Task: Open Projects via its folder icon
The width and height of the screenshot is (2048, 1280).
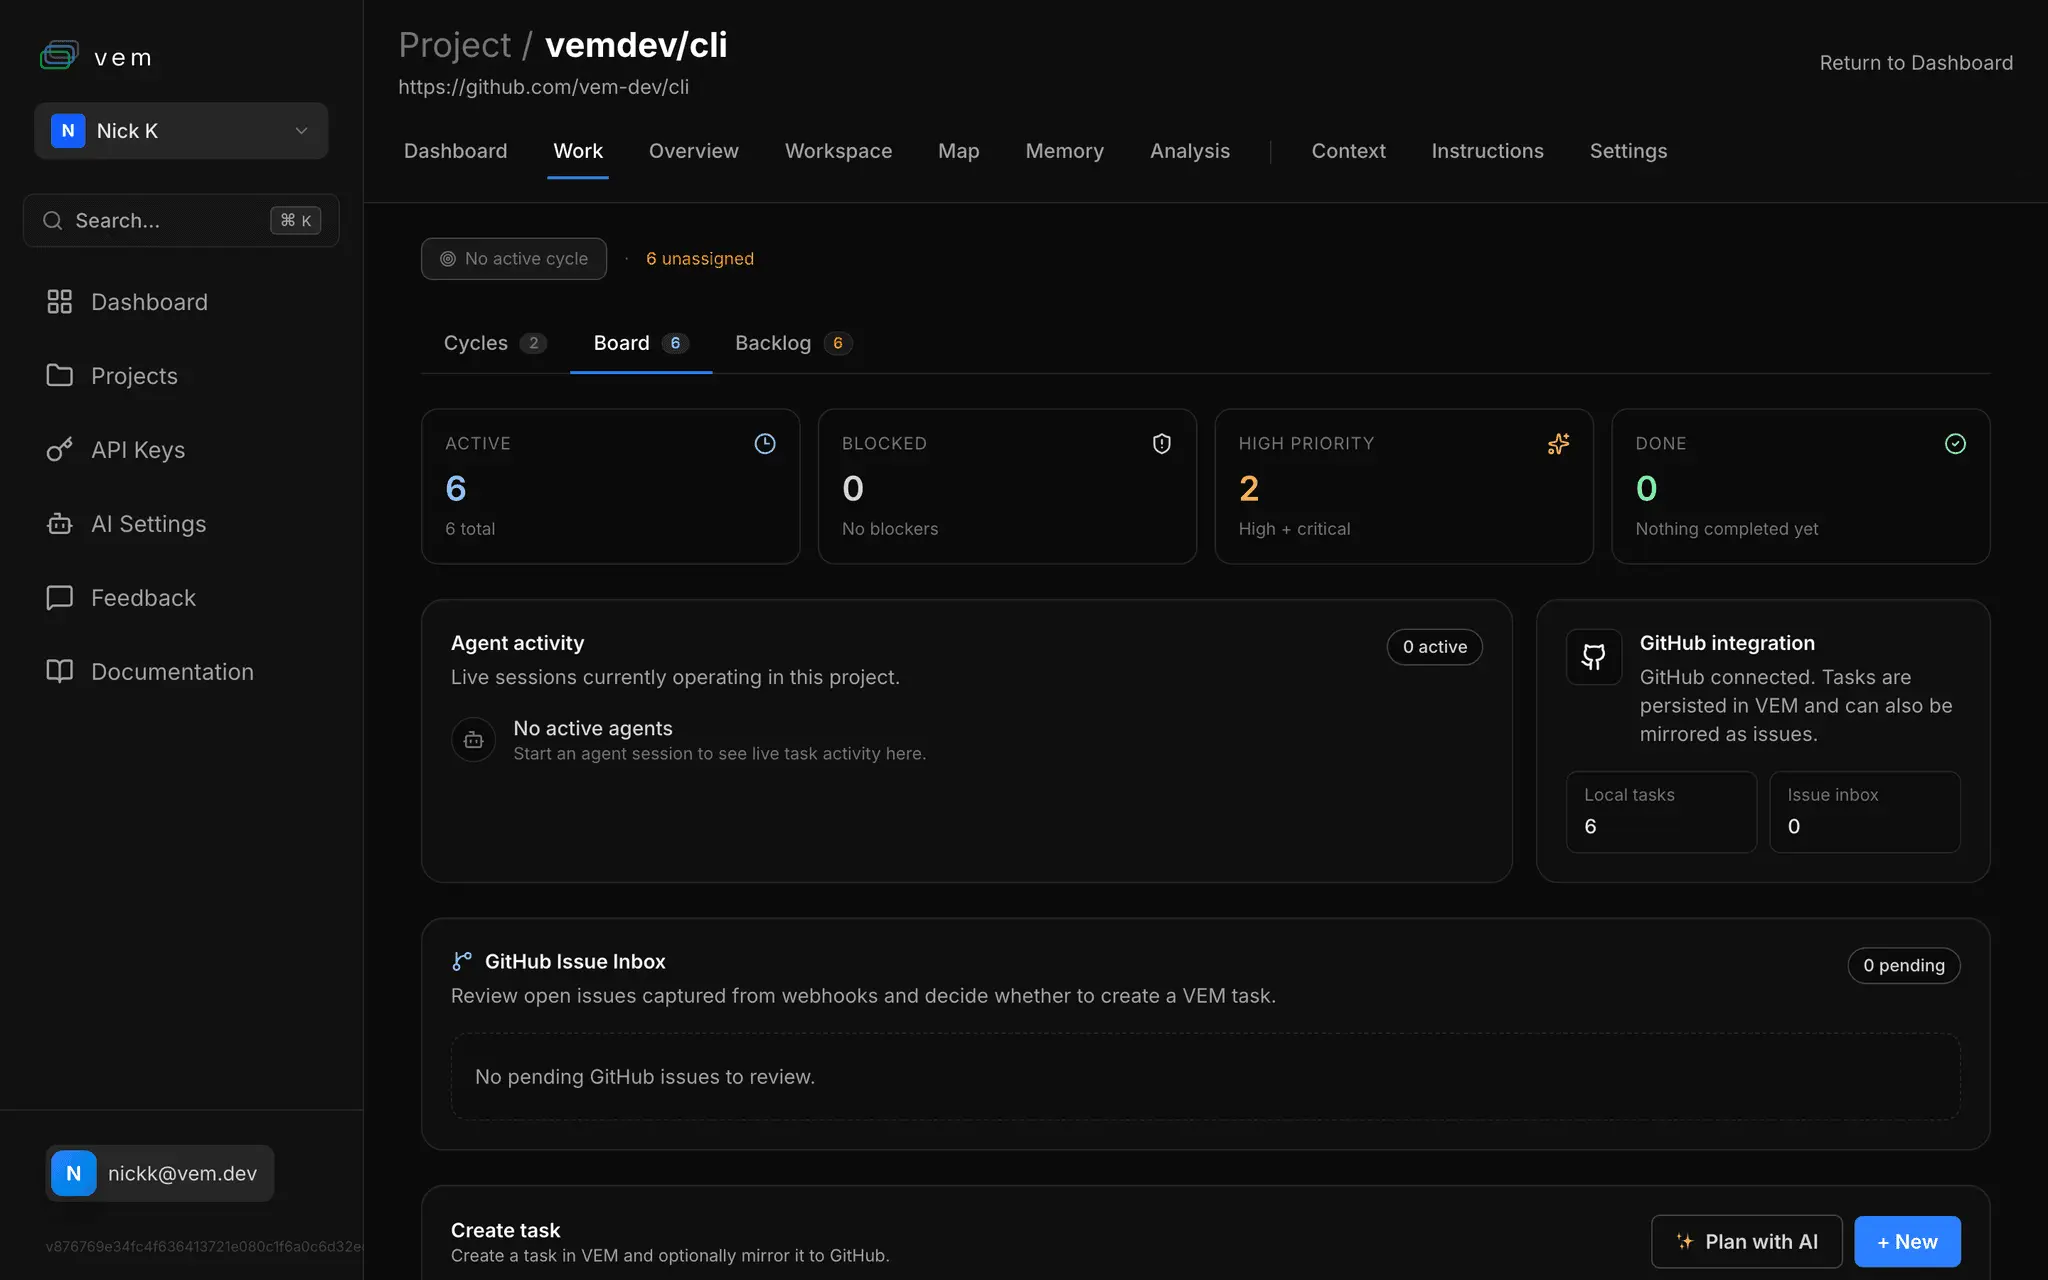Action: tap(60, 375)
